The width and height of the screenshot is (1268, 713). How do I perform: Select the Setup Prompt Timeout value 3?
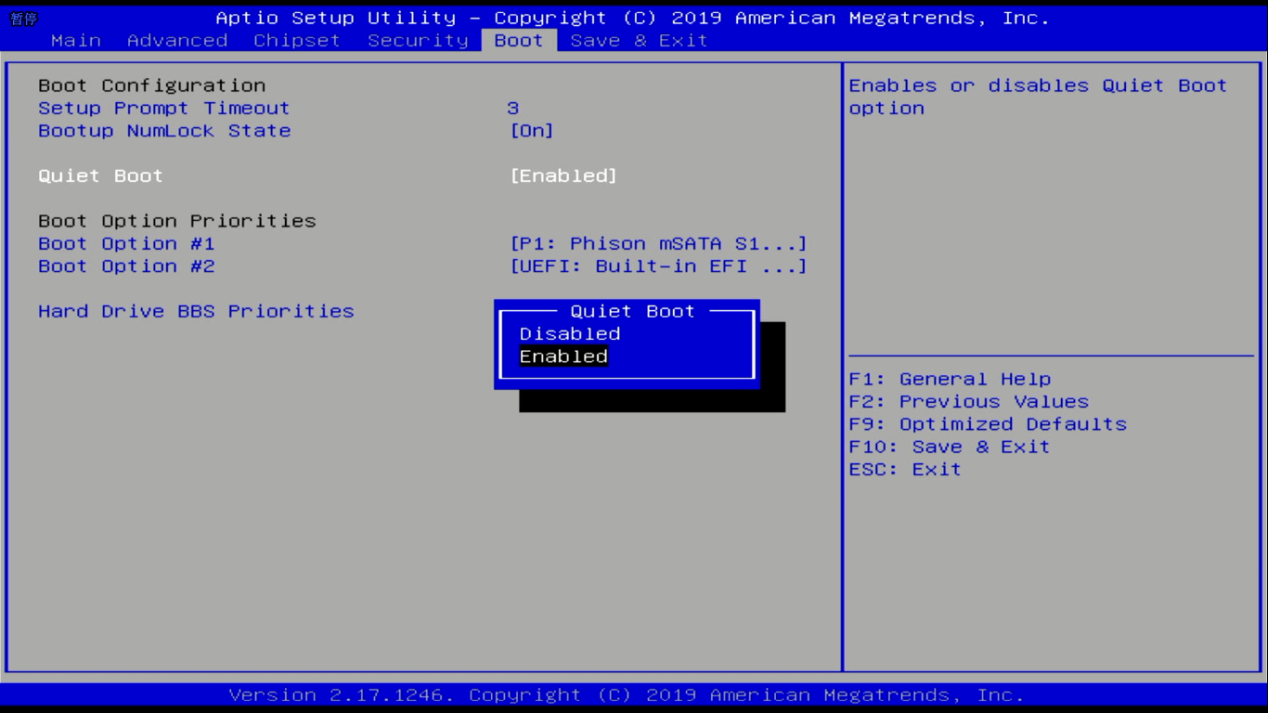point(513,108)
